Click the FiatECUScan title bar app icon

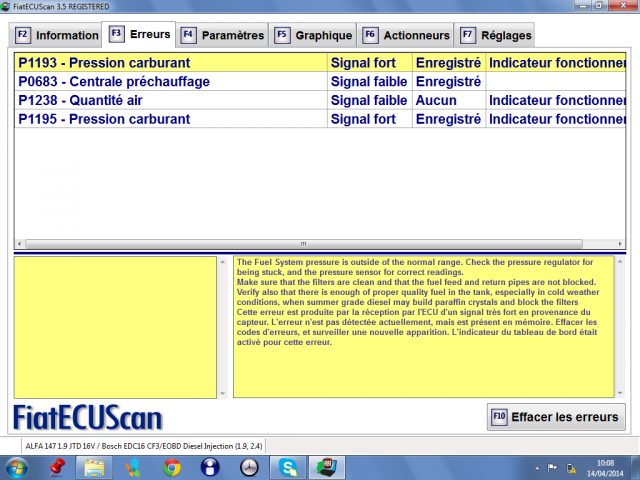tap(5, 6)
